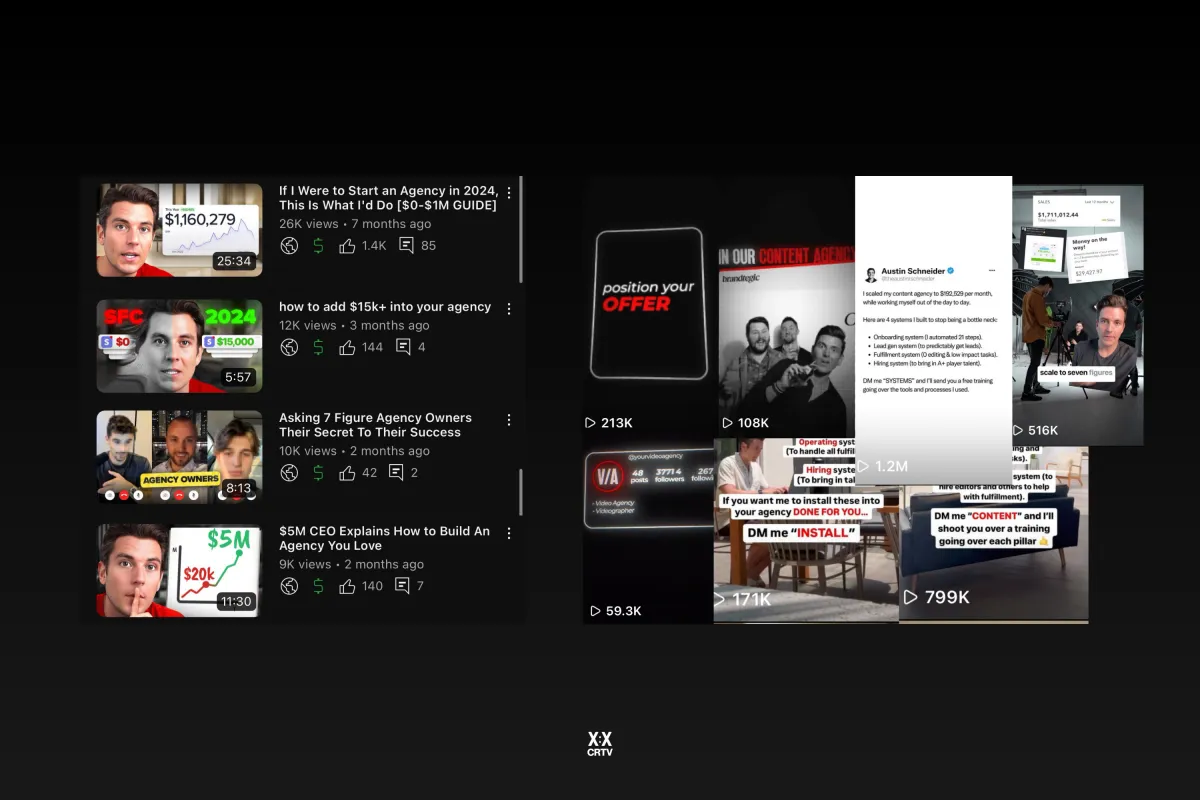
Task: Click the dollar sign icon under the 12K views video
Action: (x=318, y=347)
